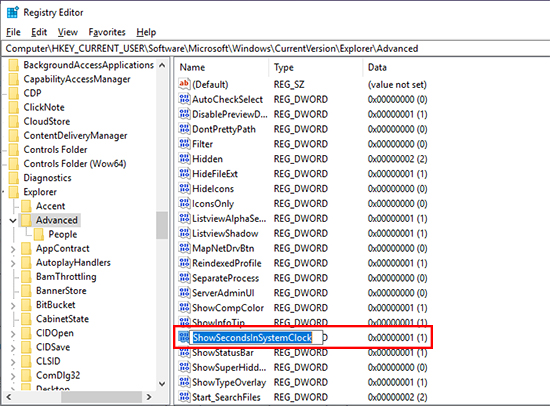Viewport: 550px width, 406px height.
Task: Expand the AppContract key
Action: (13, 249)
